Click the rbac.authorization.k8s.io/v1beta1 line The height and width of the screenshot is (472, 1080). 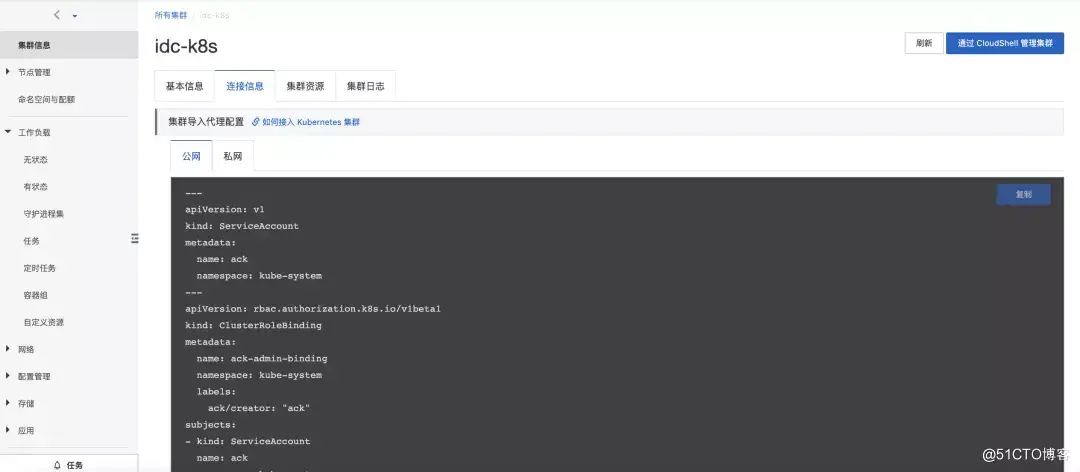coord(313,309)
